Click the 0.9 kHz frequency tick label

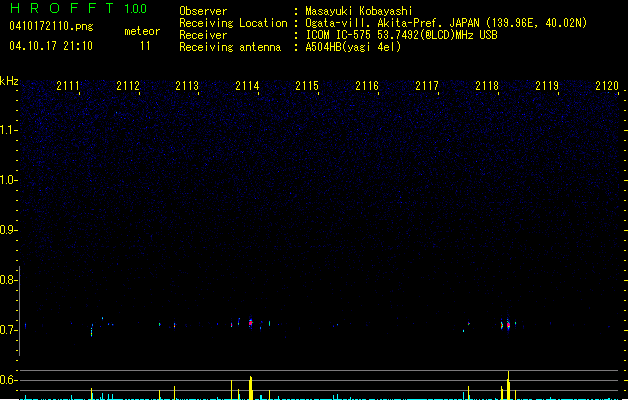click(8, 230)
